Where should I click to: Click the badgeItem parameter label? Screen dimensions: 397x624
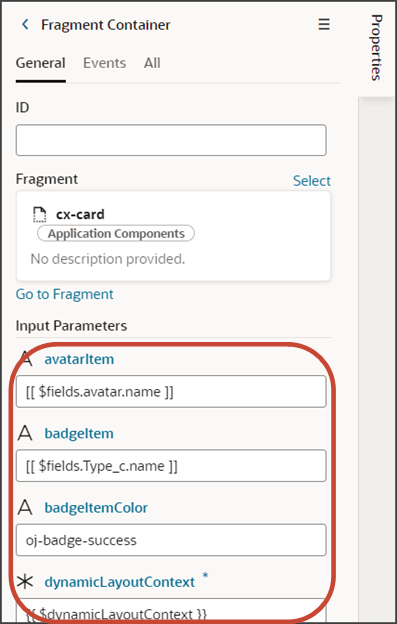tap(79, 433)
